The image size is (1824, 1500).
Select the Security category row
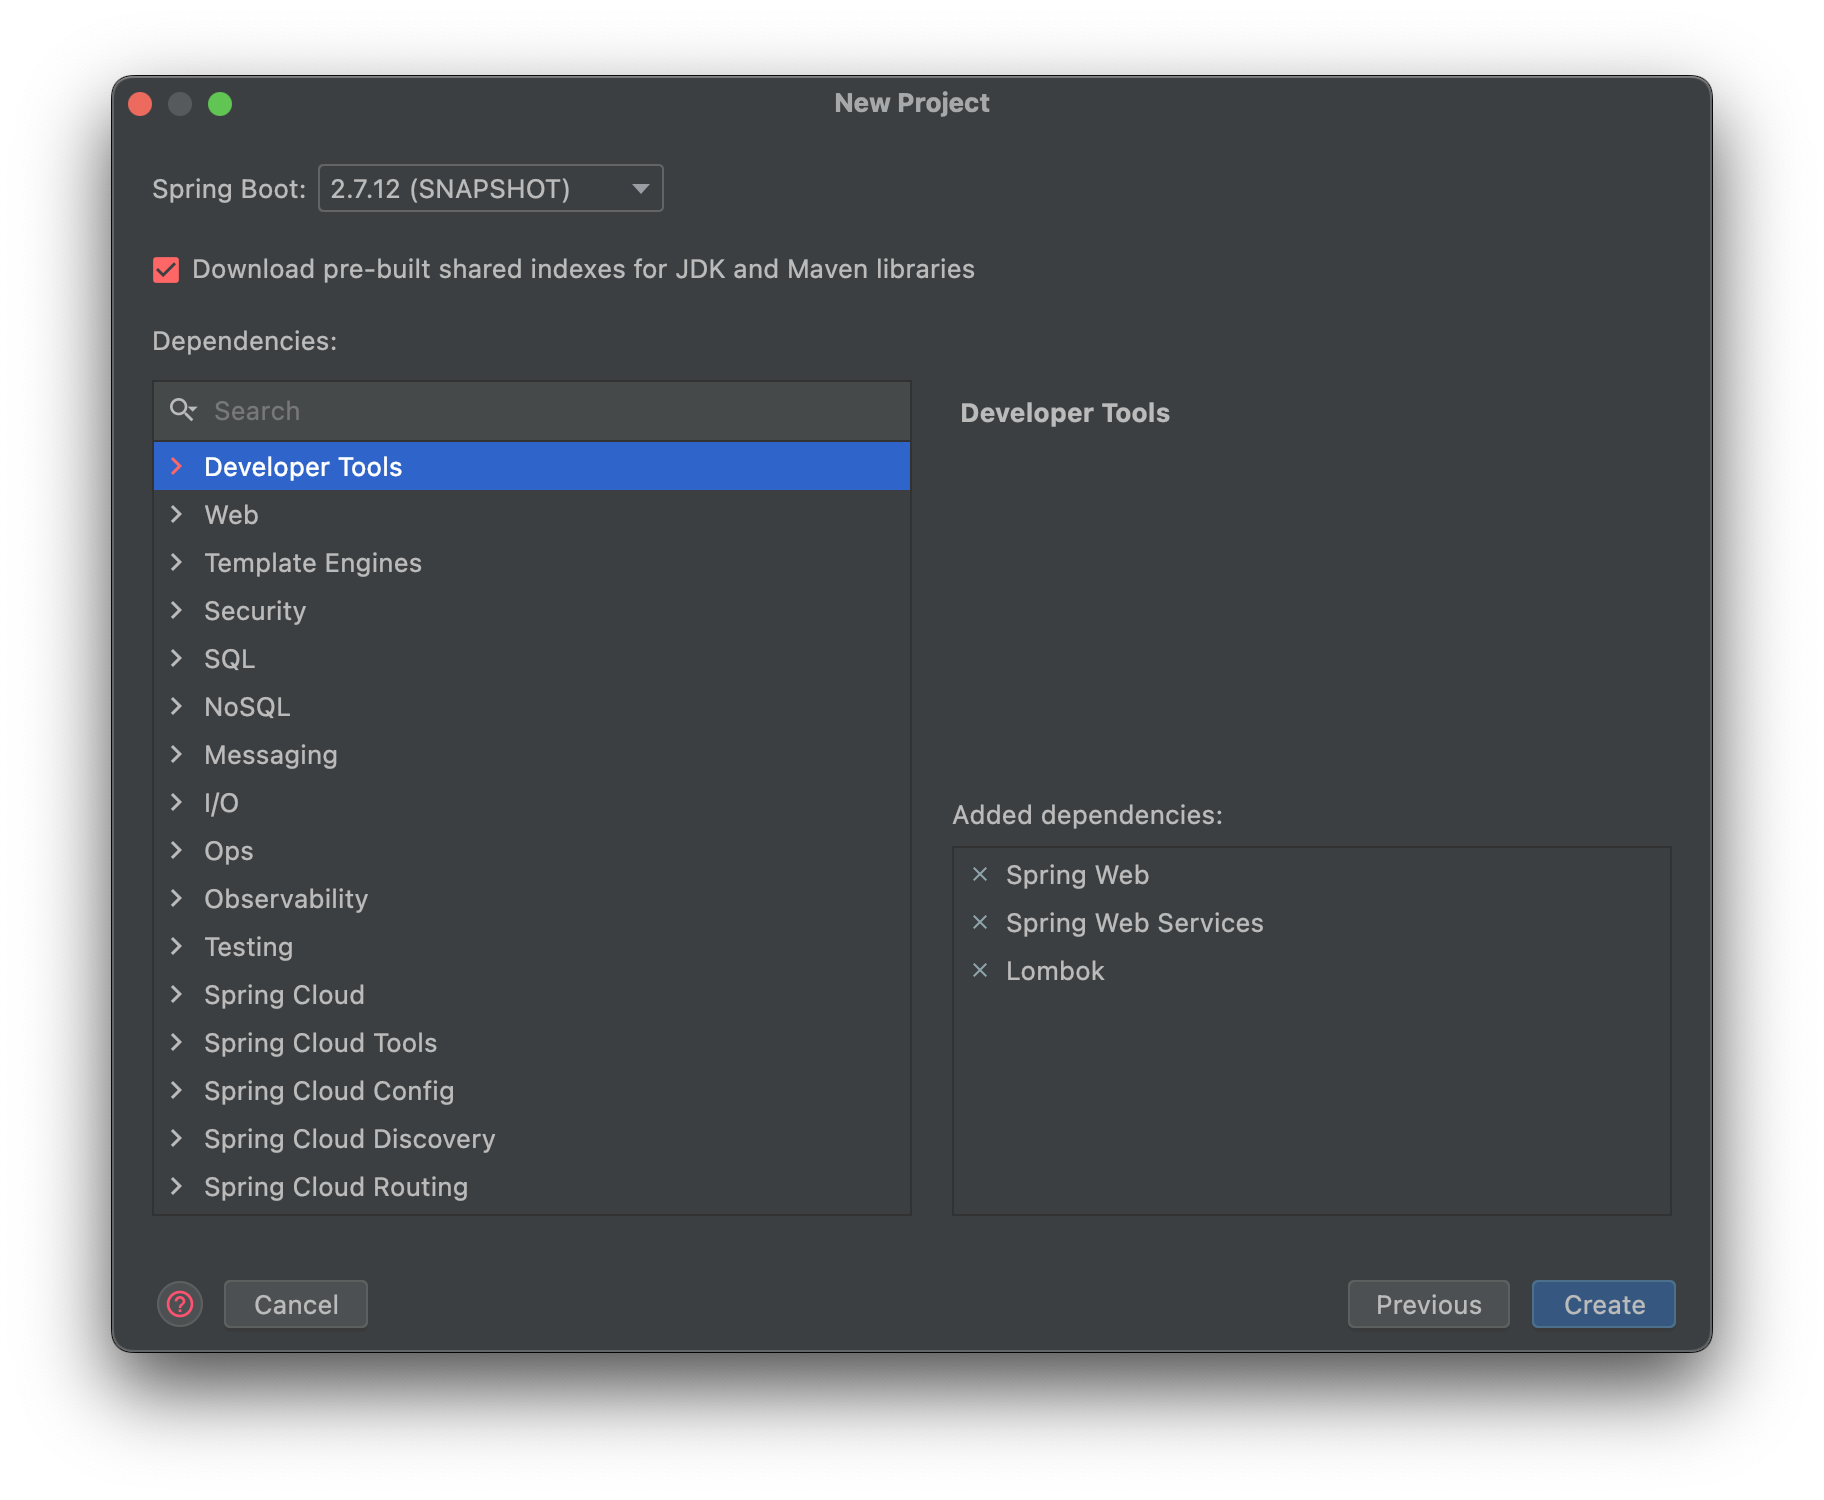[x=532, y=610]
